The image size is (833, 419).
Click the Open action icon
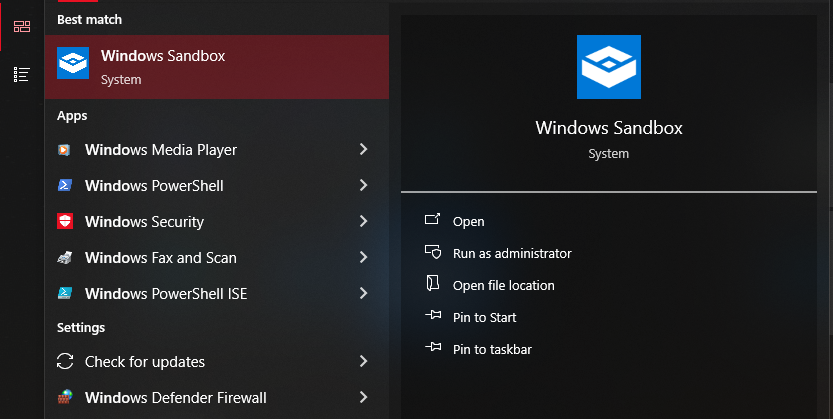pos(432,219)
